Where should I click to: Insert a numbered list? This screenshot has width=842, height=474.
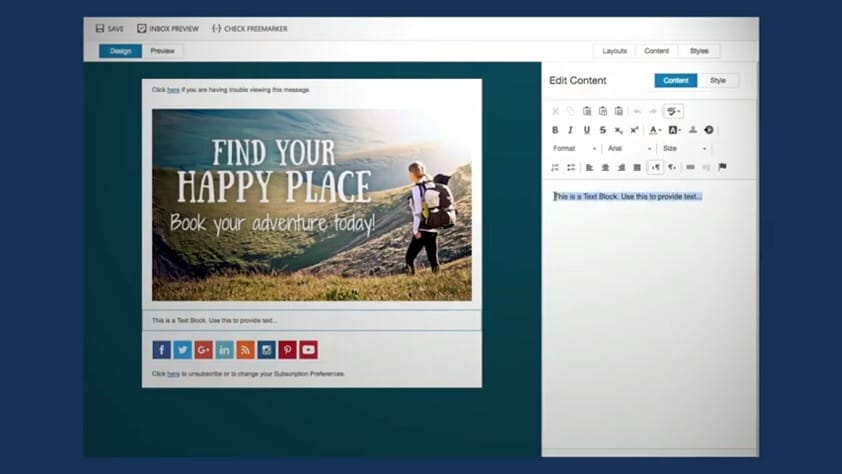coord(556,167)
